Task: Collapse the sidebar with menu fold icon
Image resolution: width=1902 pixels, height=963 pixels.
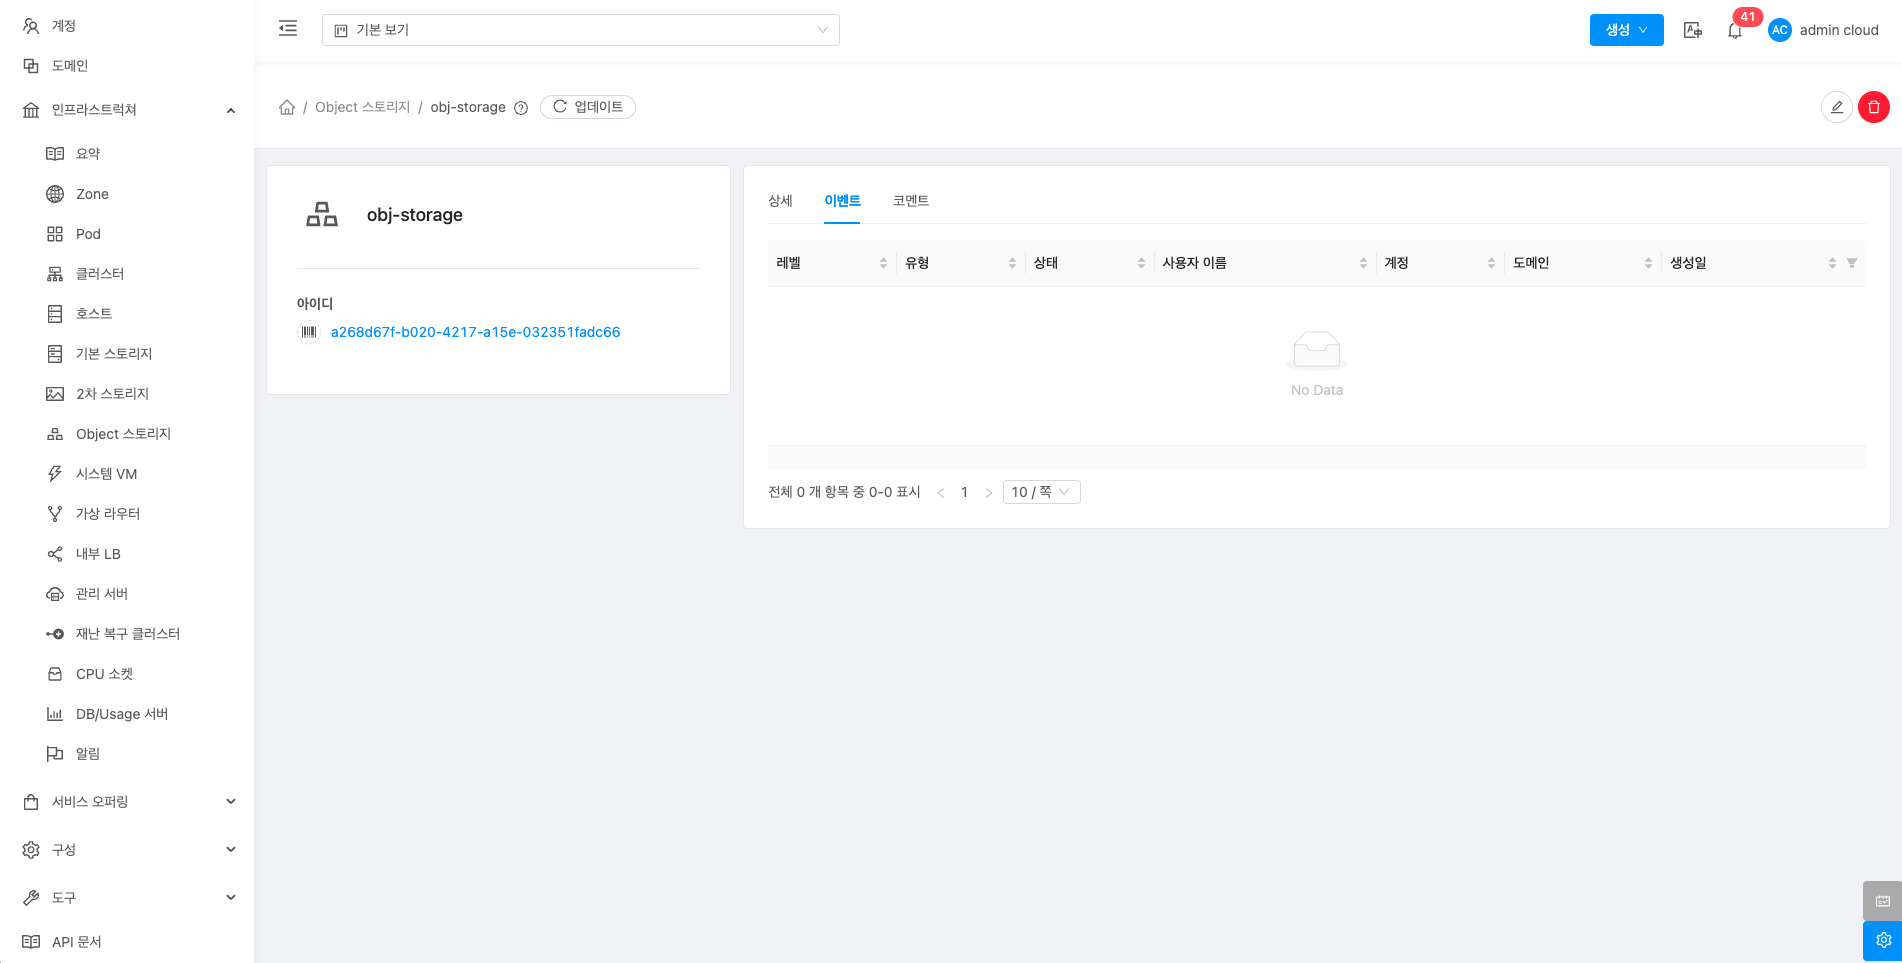Action: click(x=288, y=29)
